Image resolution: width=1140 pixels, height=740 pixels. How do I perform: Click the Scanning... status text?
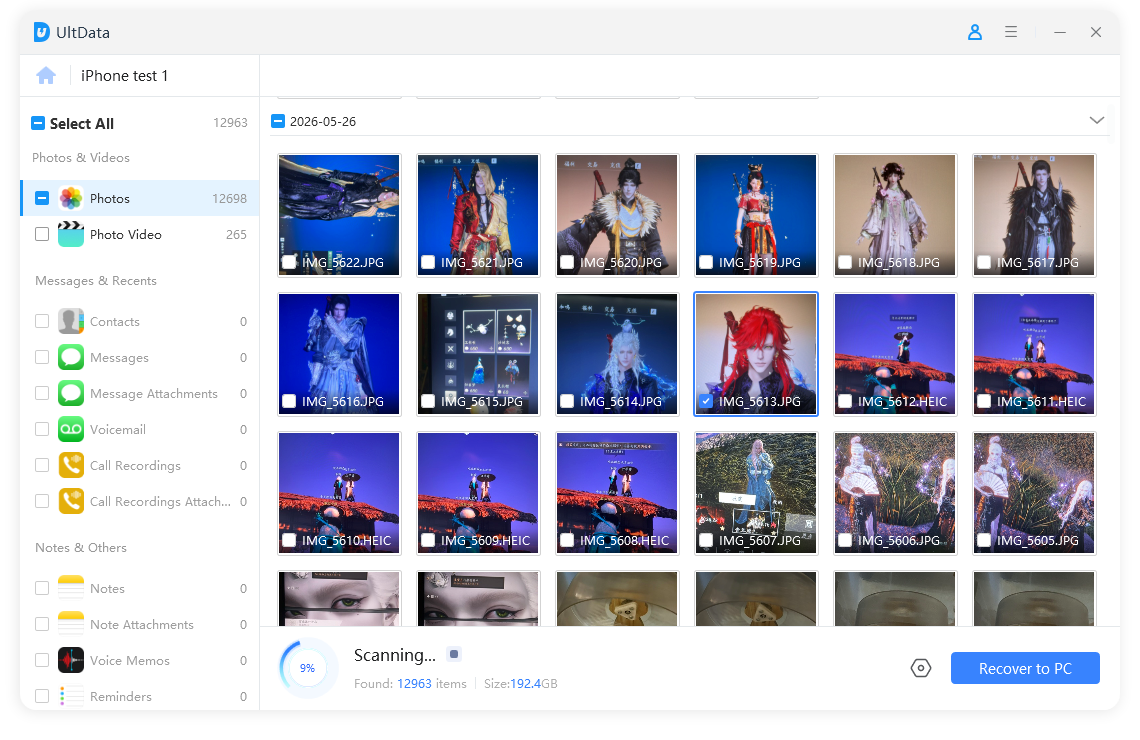[x=395, y=655]
